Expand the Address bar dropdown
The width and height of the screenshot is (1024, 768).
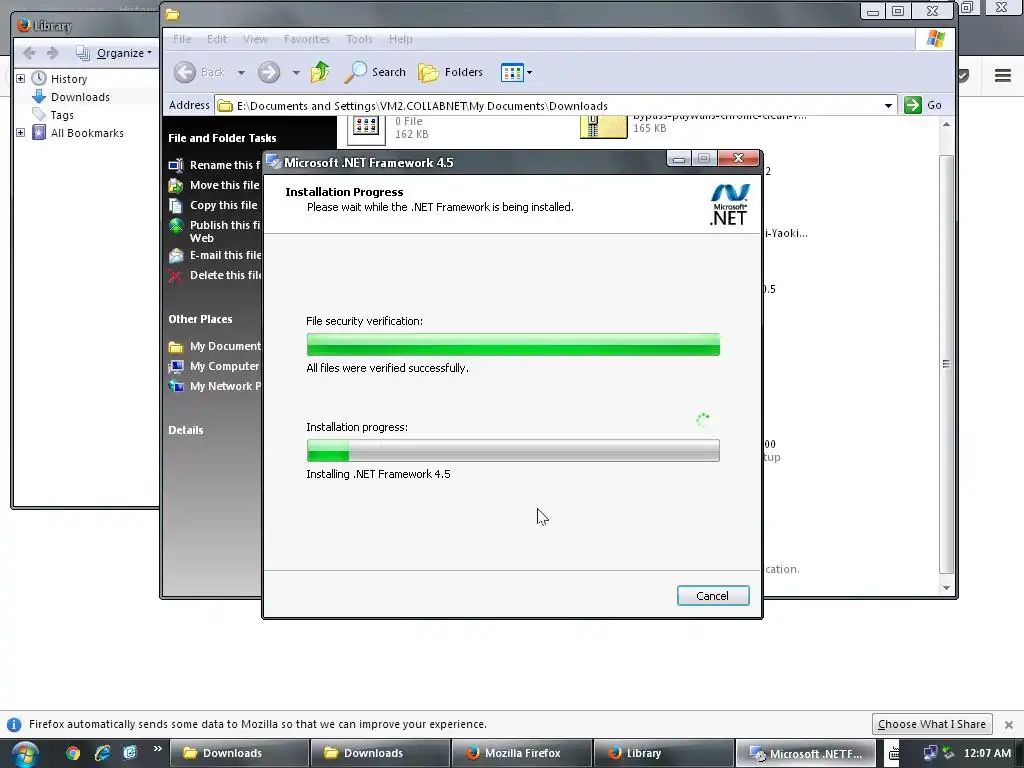[888, 106]
